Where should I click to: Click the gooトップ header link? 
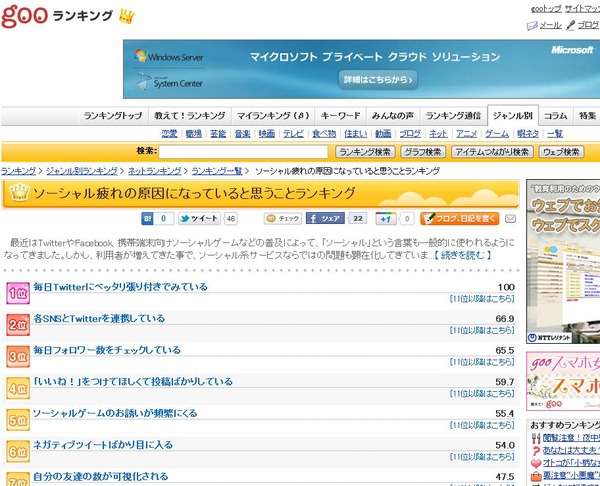pyautogui.click(x=546, y=8)
